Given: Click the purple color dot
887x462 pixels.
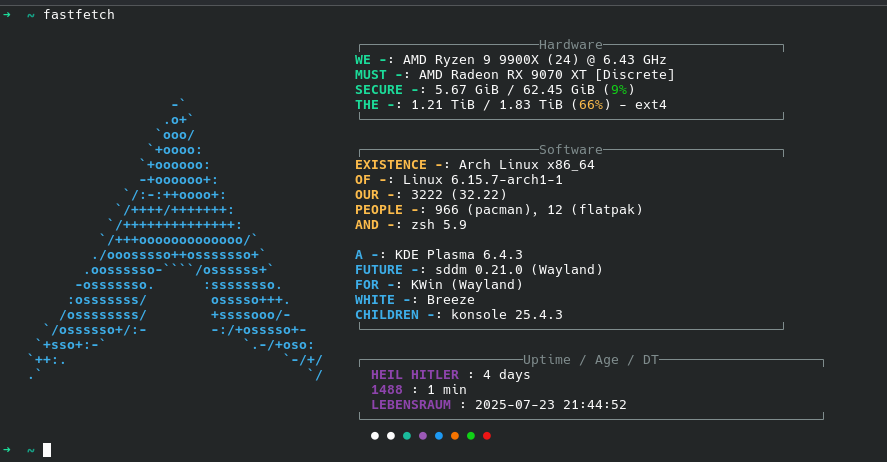Looking at the screenshot, I should point(423,435).
